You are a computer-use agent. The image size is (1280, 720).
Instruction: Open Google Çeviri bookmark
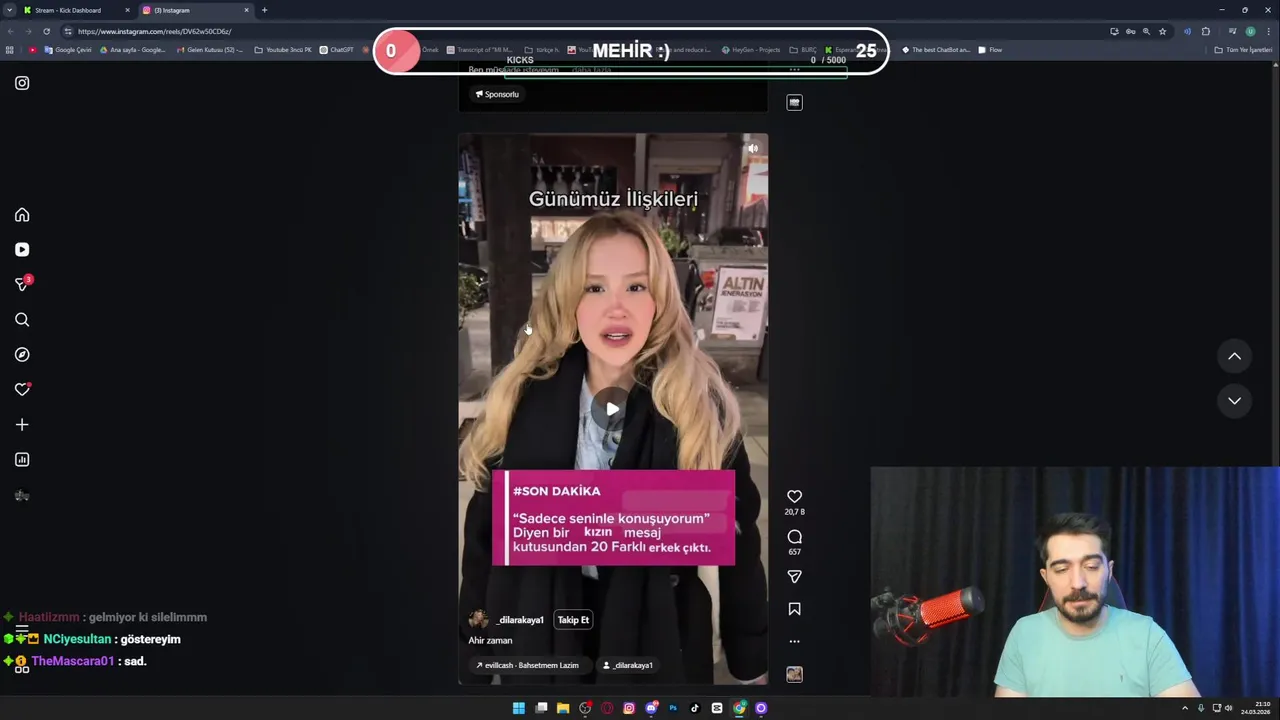point(68,50)
